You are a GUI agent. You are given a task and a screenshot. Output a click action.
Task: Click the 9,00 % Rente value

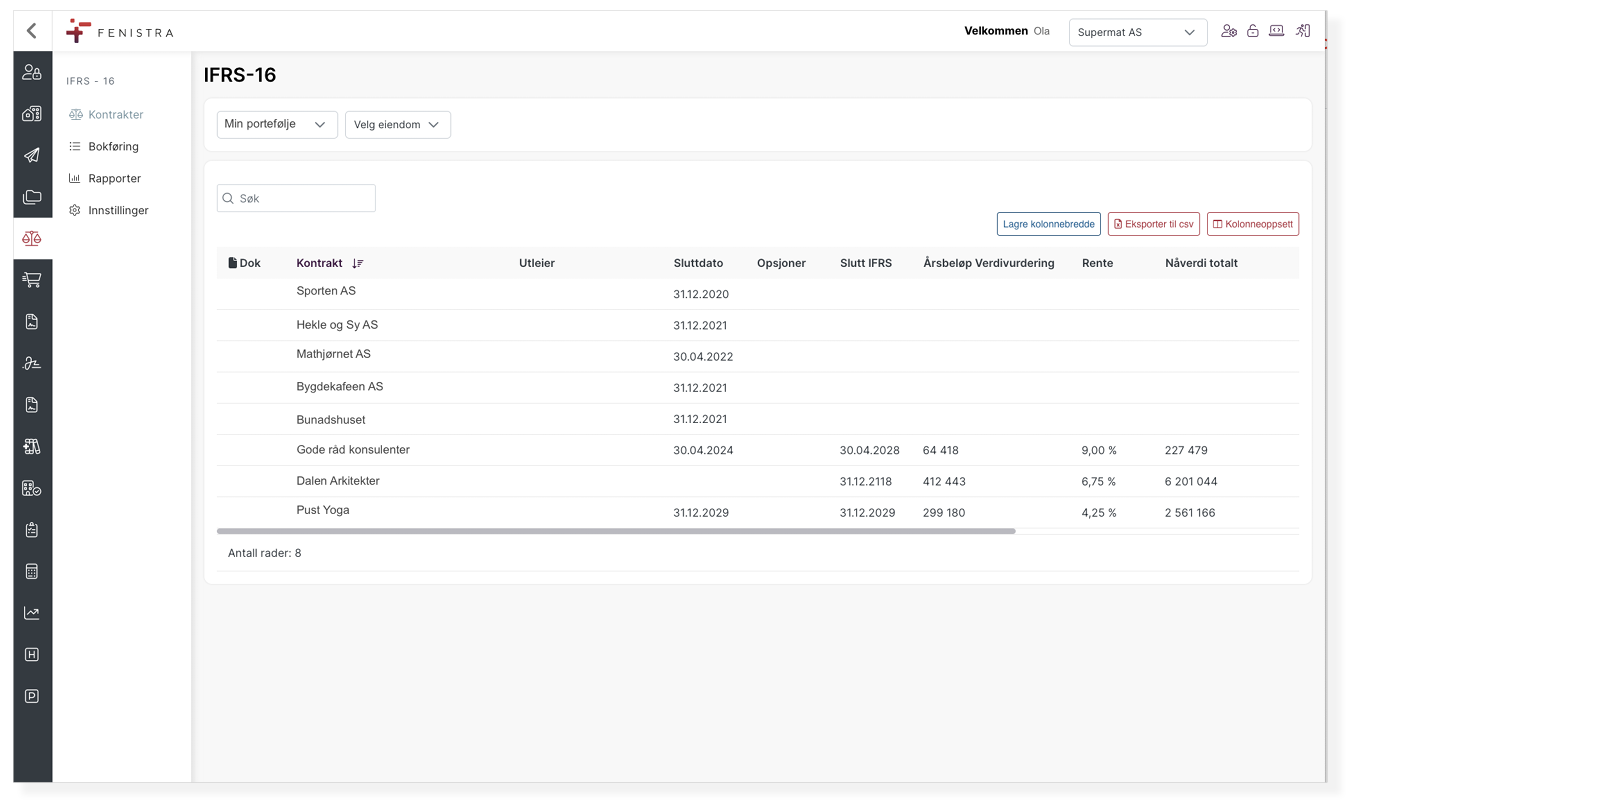(1099, 450)
